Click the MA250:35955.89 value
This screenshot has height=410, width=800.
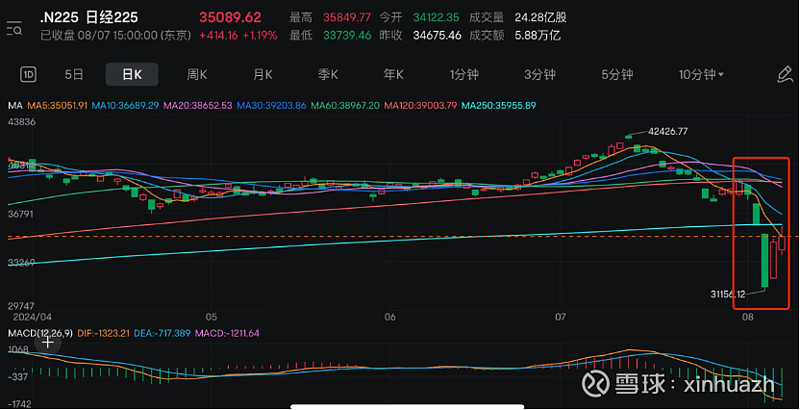498,106
